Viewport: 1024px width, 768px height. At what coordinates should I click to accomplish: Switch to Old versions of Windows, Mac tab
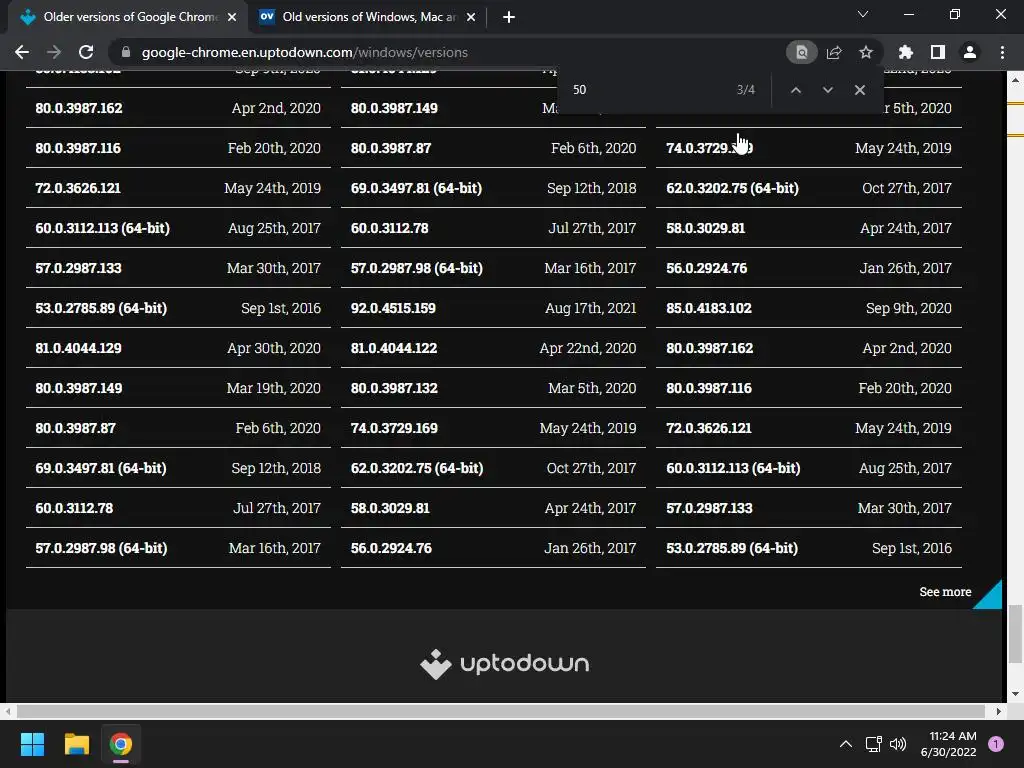click(x=368, y=17)
